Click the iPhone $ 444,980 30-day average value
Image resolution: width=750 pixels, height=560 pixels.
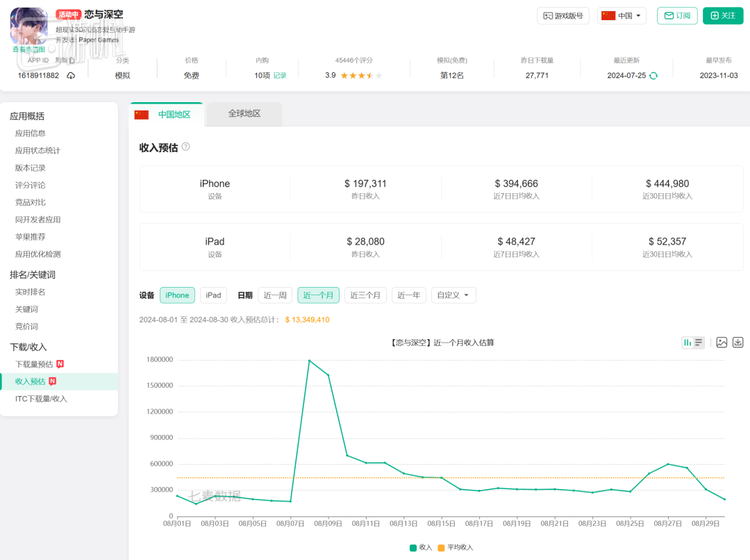(667, 184)
